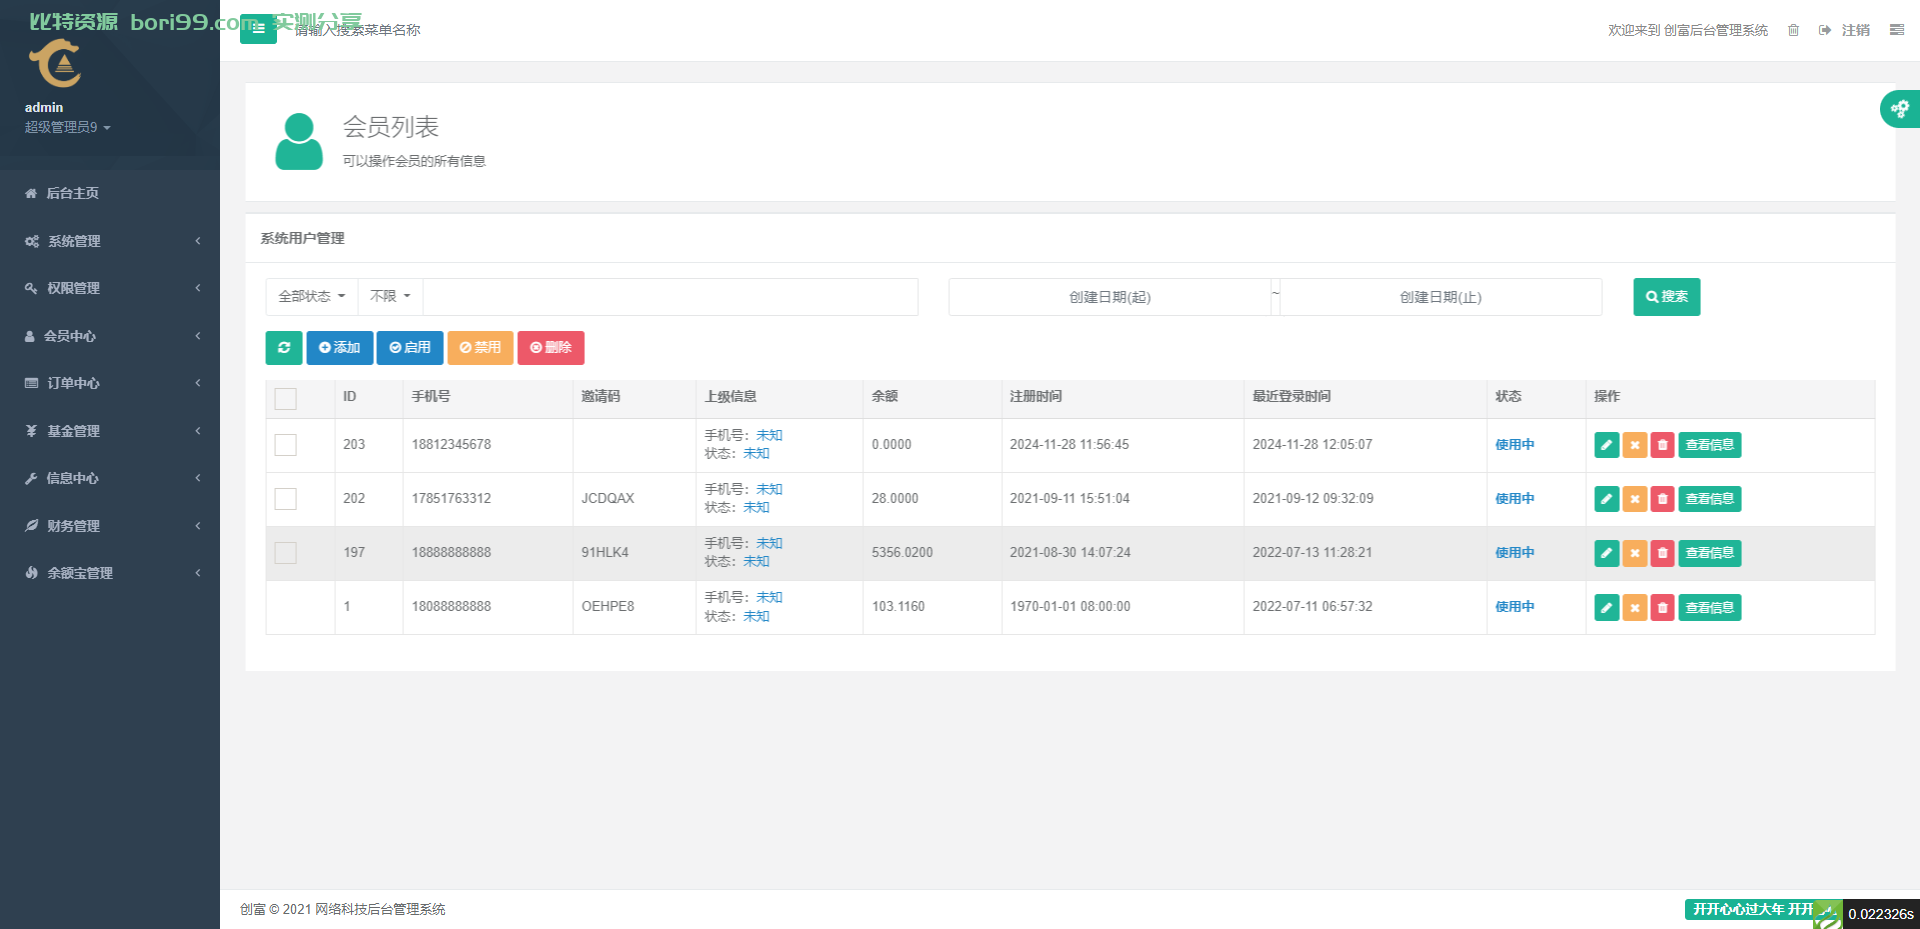Click the 创建日期(止) end date field
Screen dimensions: 1920x929
(1441, 297)
